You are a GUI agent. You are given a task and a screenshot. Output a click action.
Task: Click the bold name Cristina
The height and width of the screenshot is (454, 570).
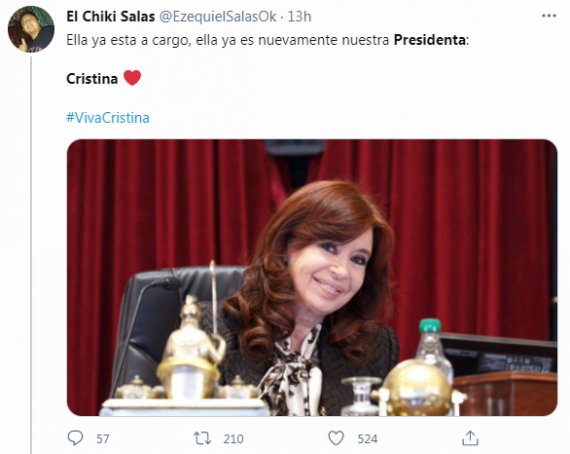92,79
